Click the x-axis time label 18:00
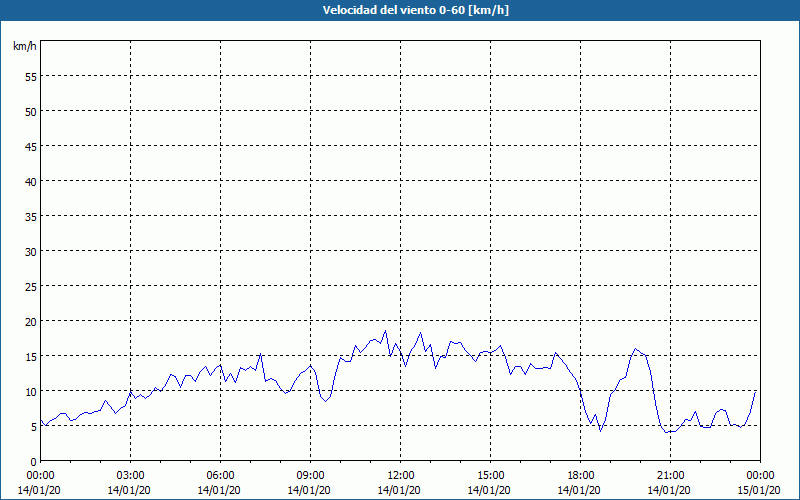The width and height of the screenshot is (800, 500). (581, 476)
